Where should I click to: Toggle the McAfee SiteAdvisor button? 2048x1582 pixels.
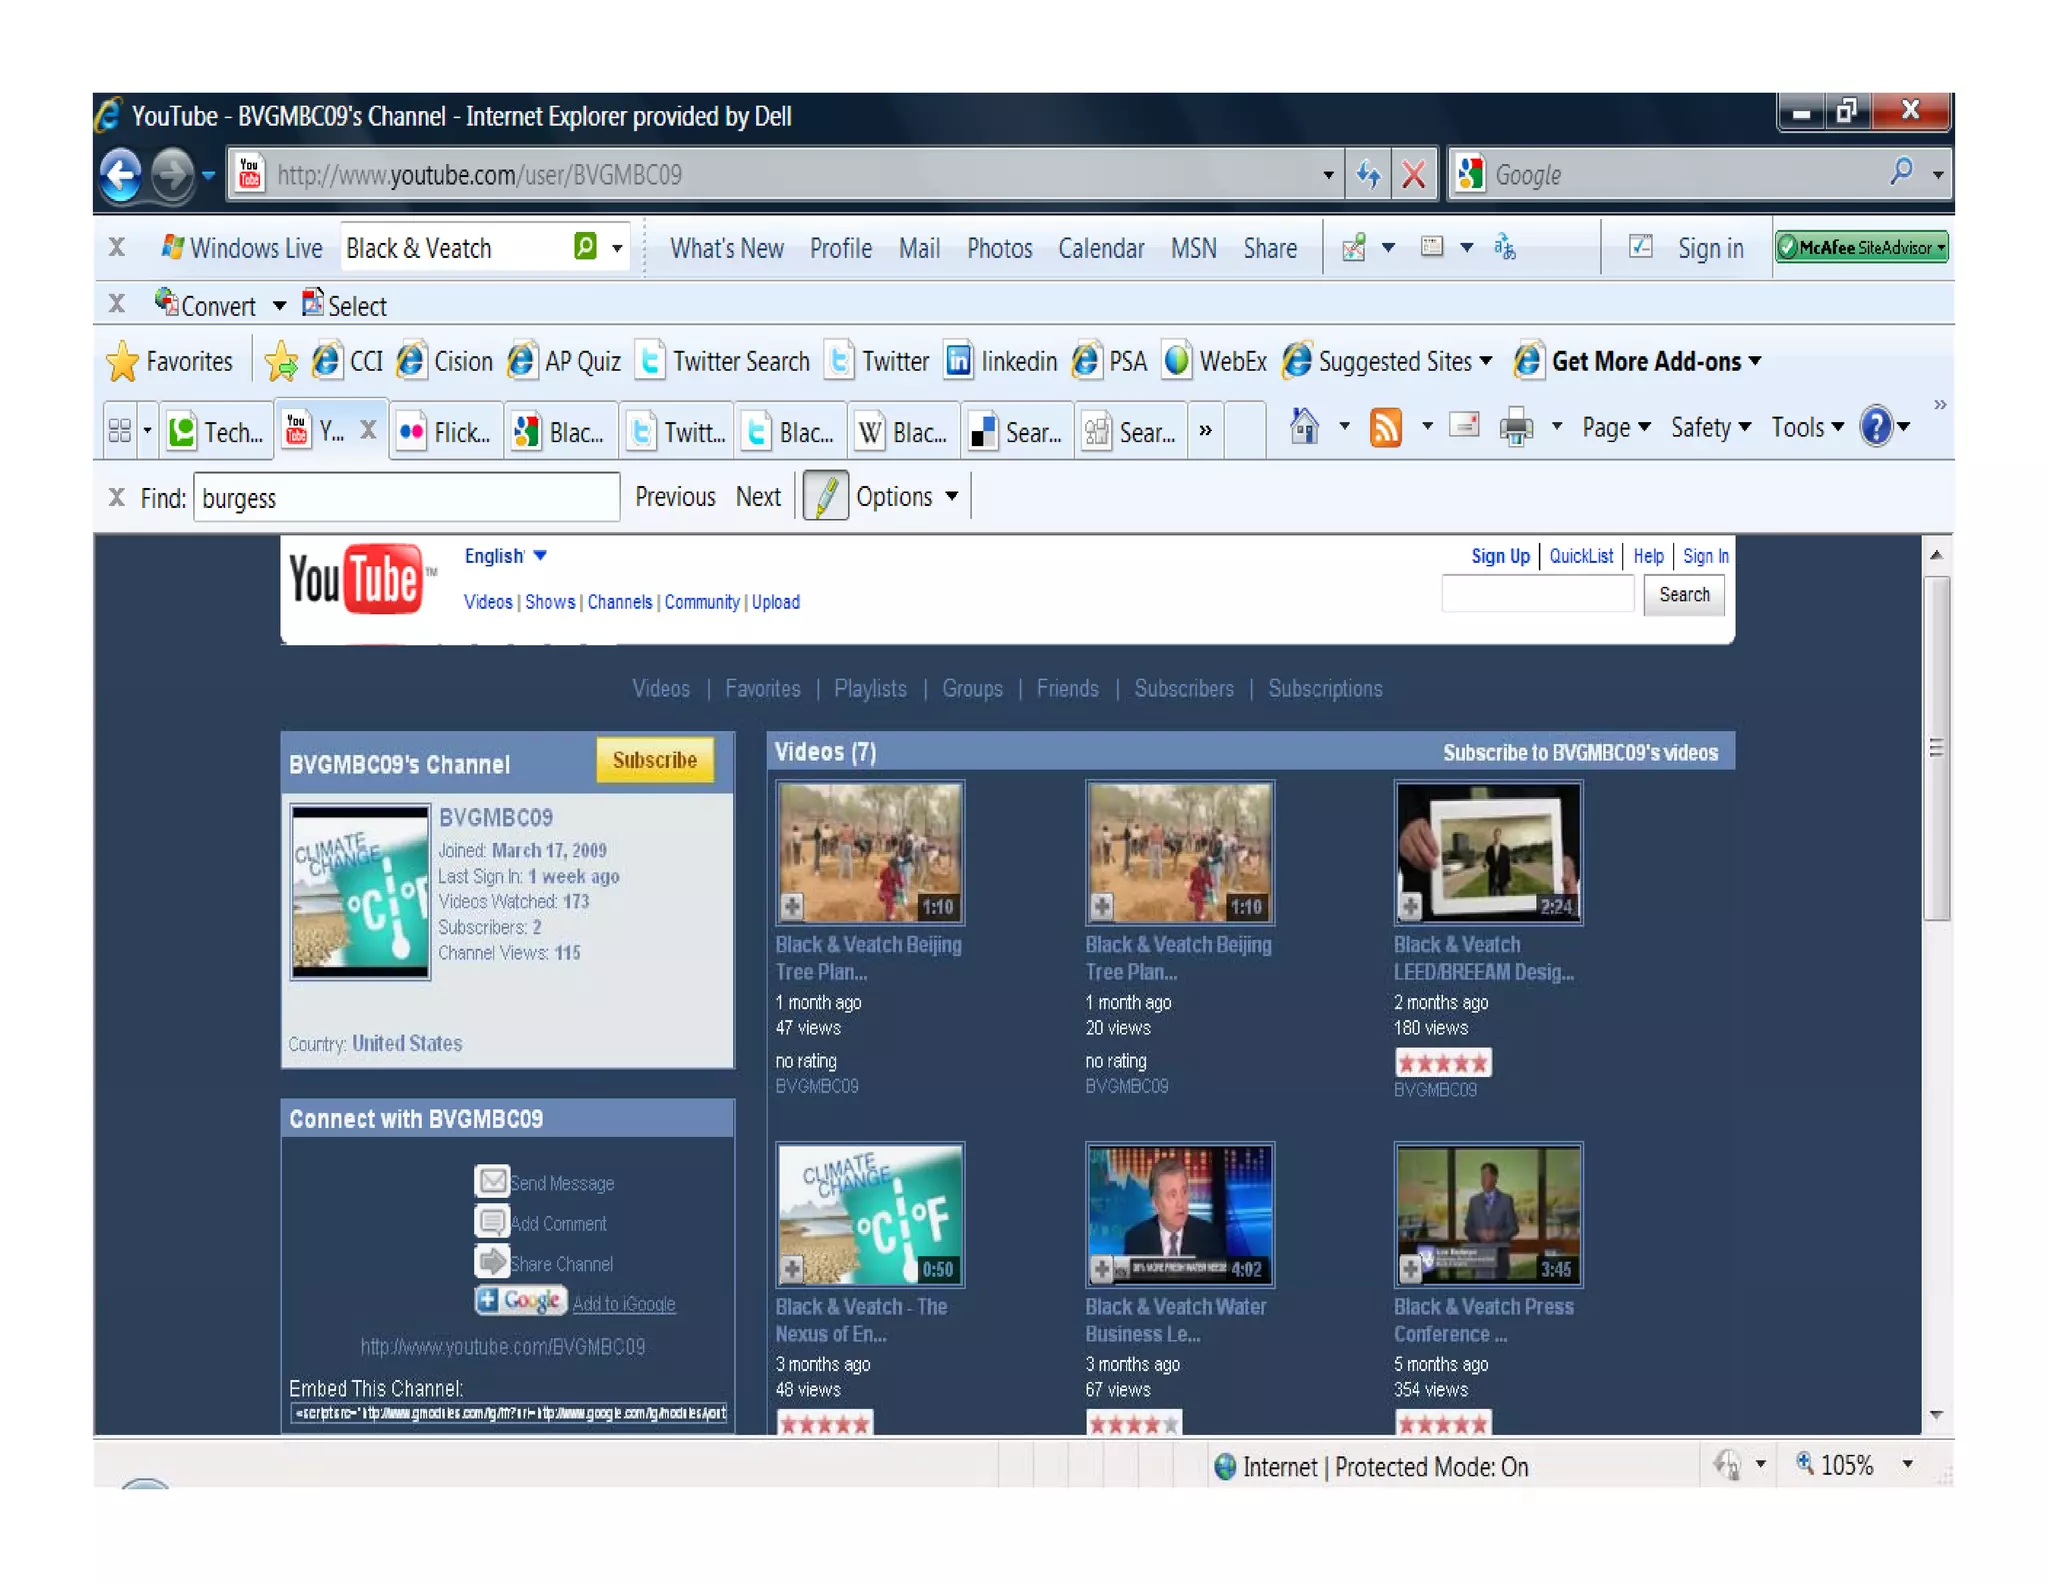pyautogui.click(x=1861, y=247)
